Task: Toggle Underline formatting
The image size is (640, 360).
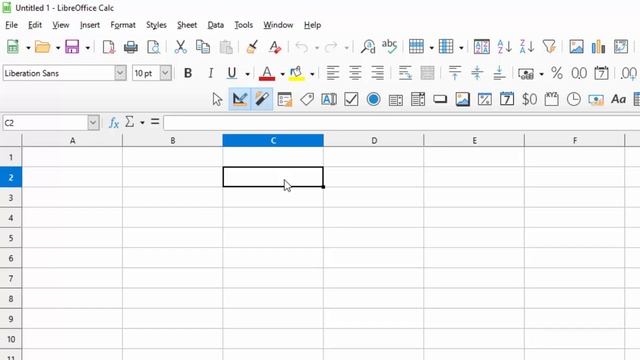Action: (232, 73)
